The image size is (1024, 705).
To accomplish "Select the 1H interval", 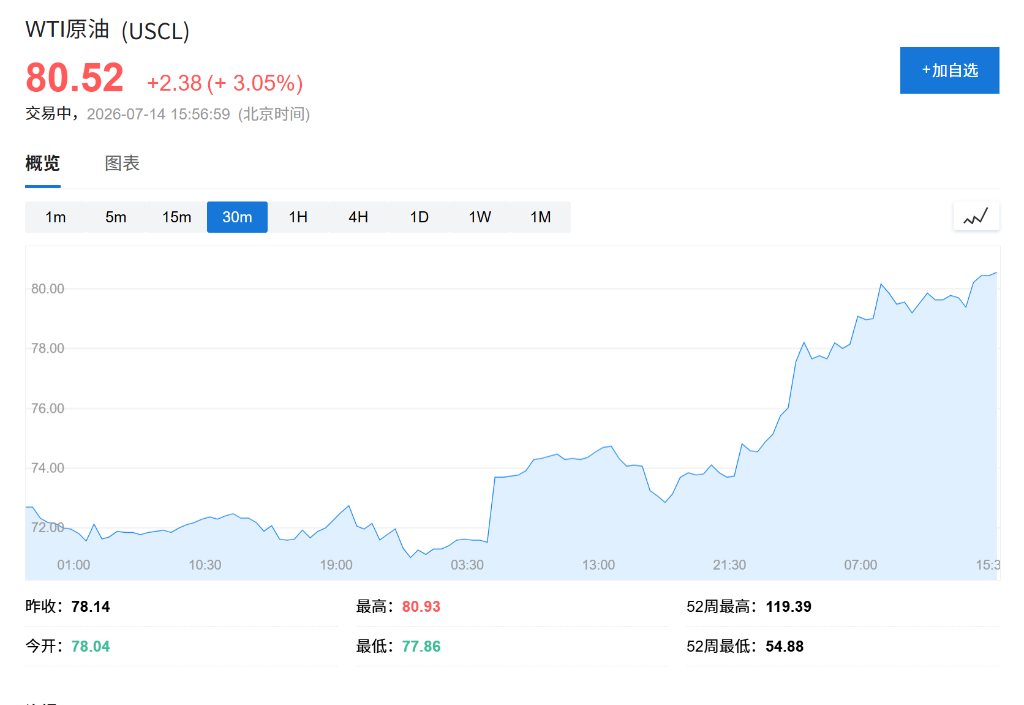I will 298,217.
